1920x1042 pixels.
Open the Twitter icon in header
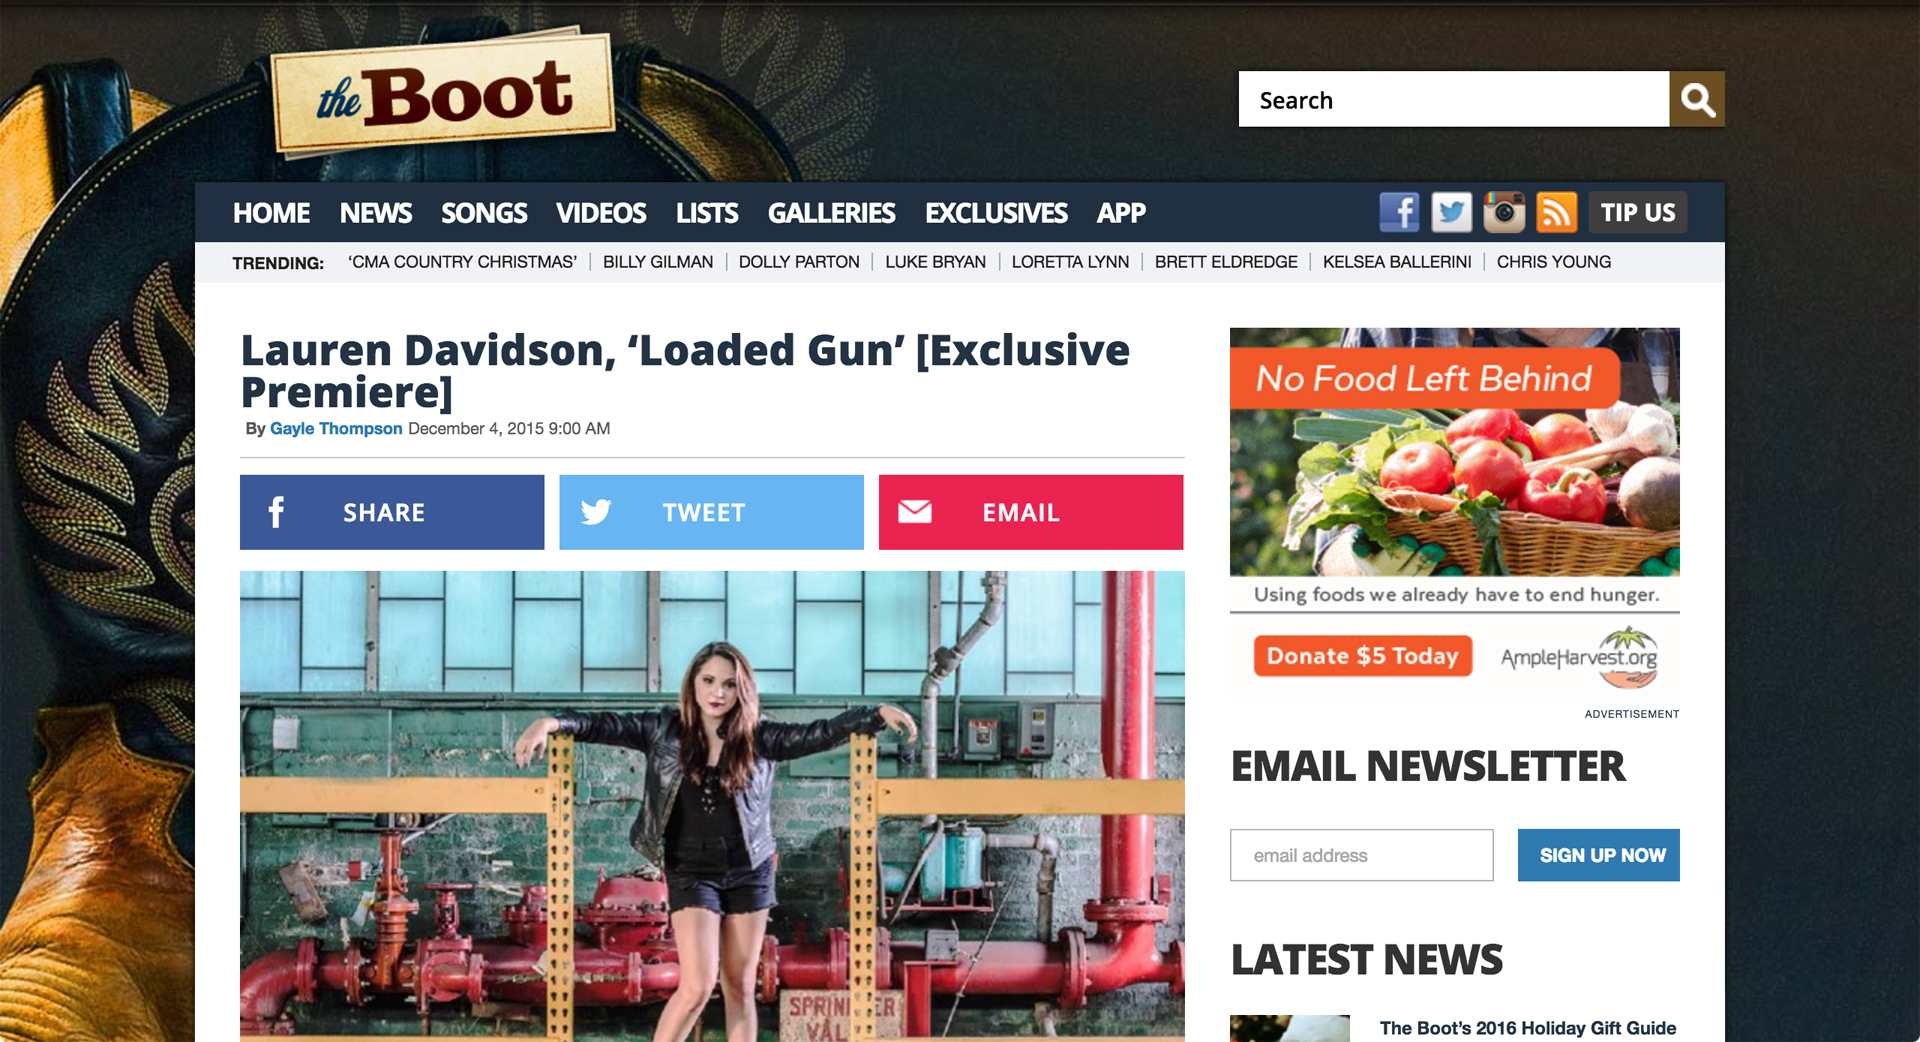[1451, 212]
